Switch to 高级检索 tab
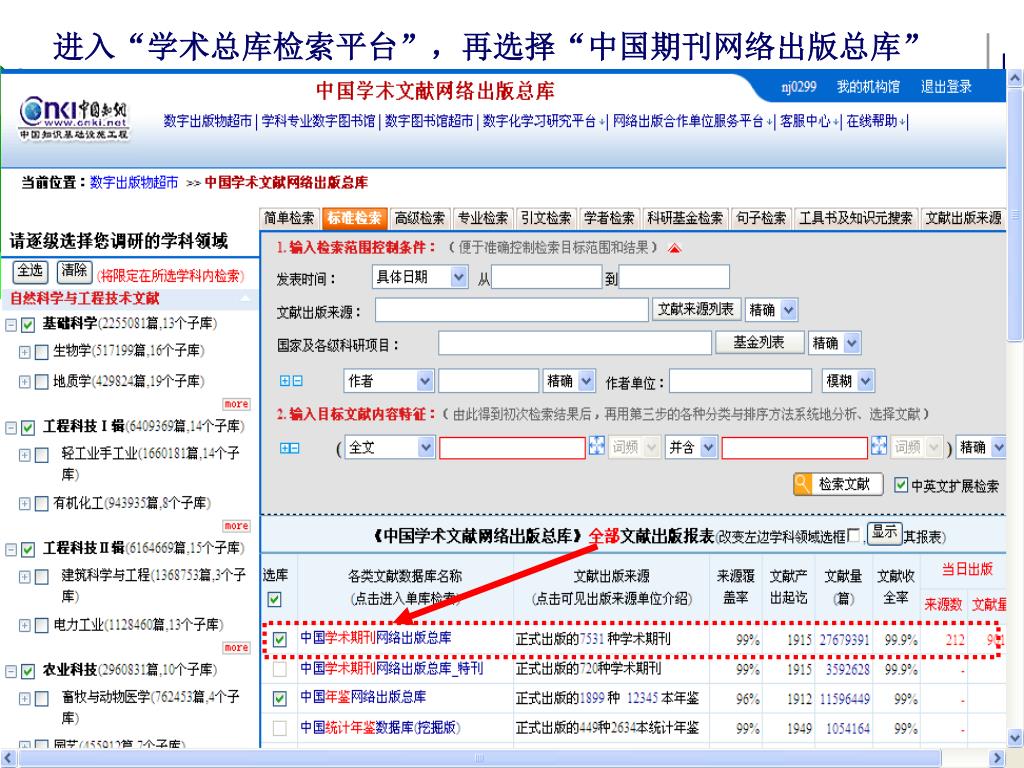The height and width of the screenshot is (768, 1024). [419, 218]
